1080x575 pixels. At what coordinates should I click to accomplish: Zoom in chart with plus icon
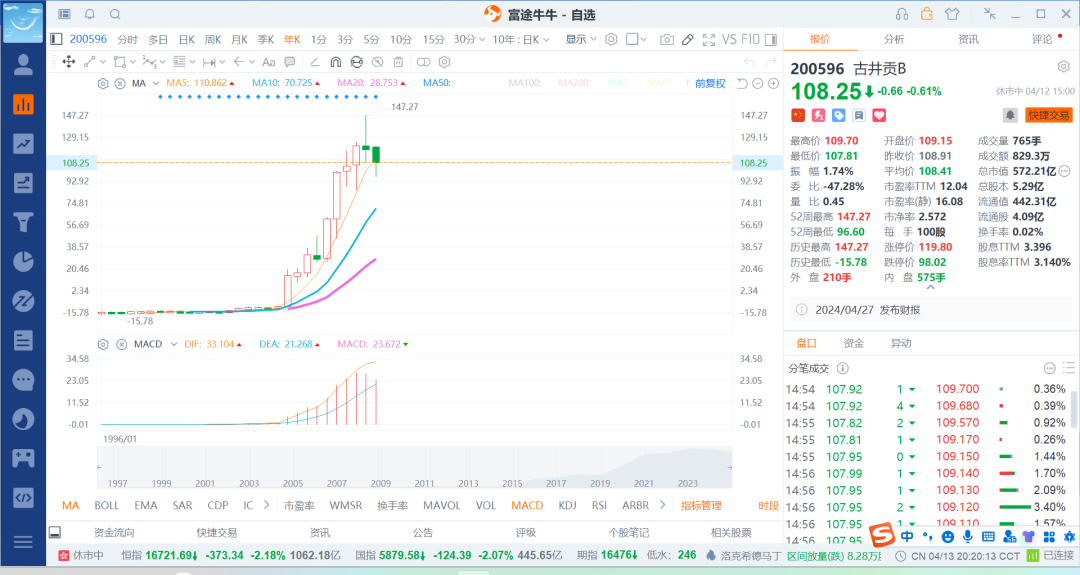pyautogui.click(x=773, y=83)
